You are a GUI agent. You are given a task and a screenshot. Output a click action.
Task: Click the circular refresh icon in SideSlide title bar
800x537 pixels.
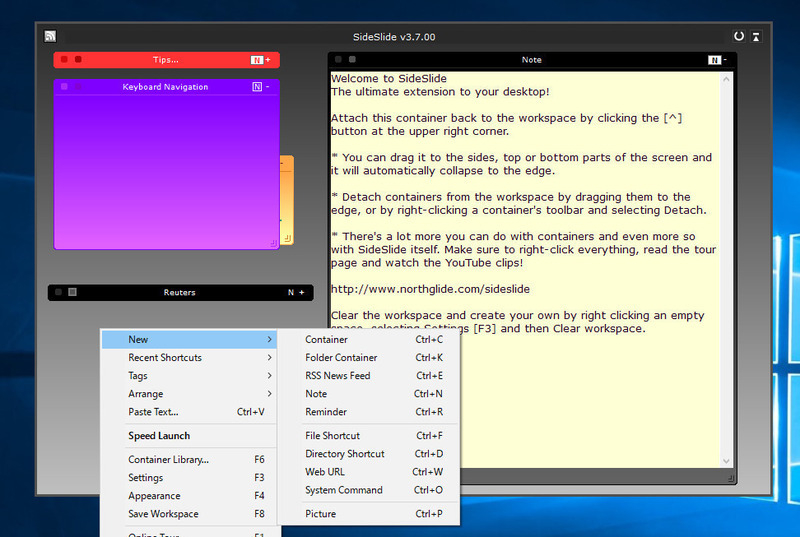(739, 37)
